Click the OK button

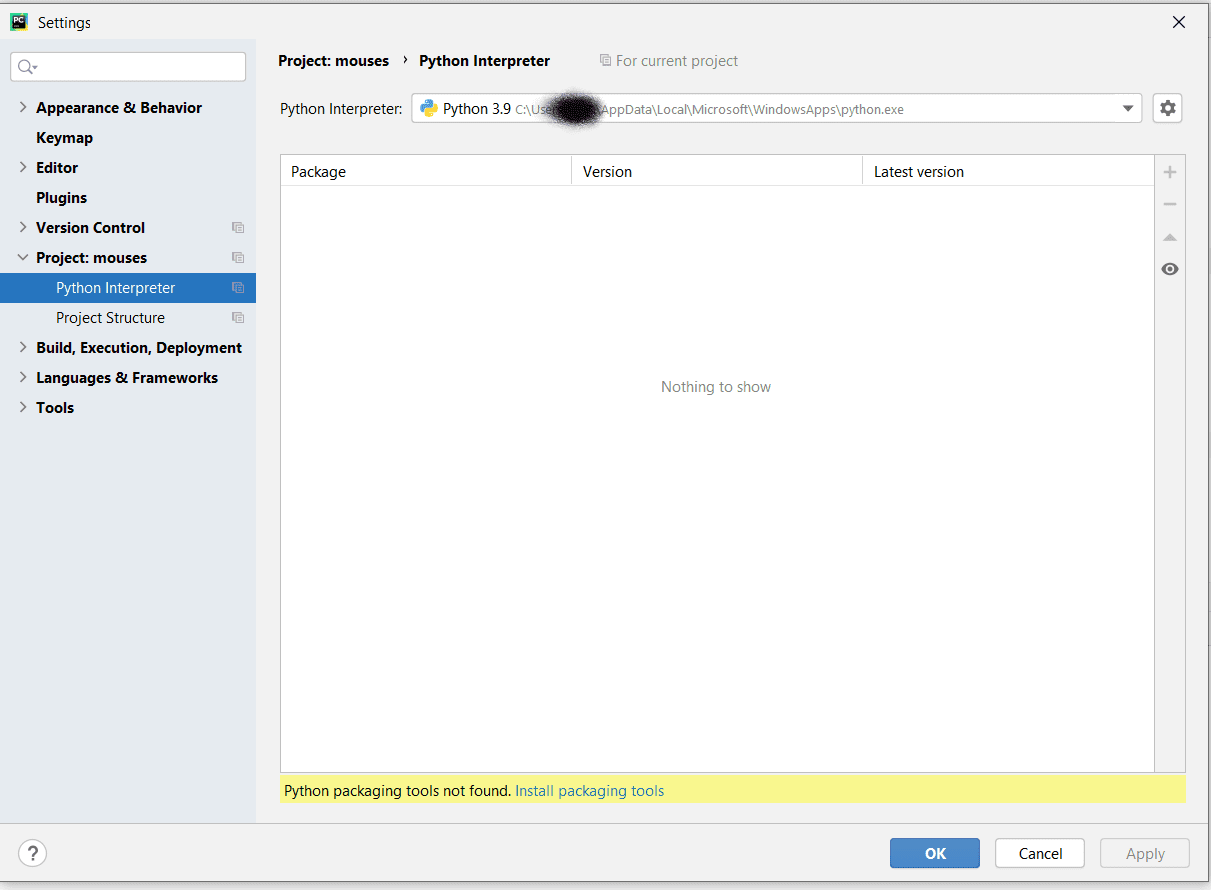click(x=935, y=853)
